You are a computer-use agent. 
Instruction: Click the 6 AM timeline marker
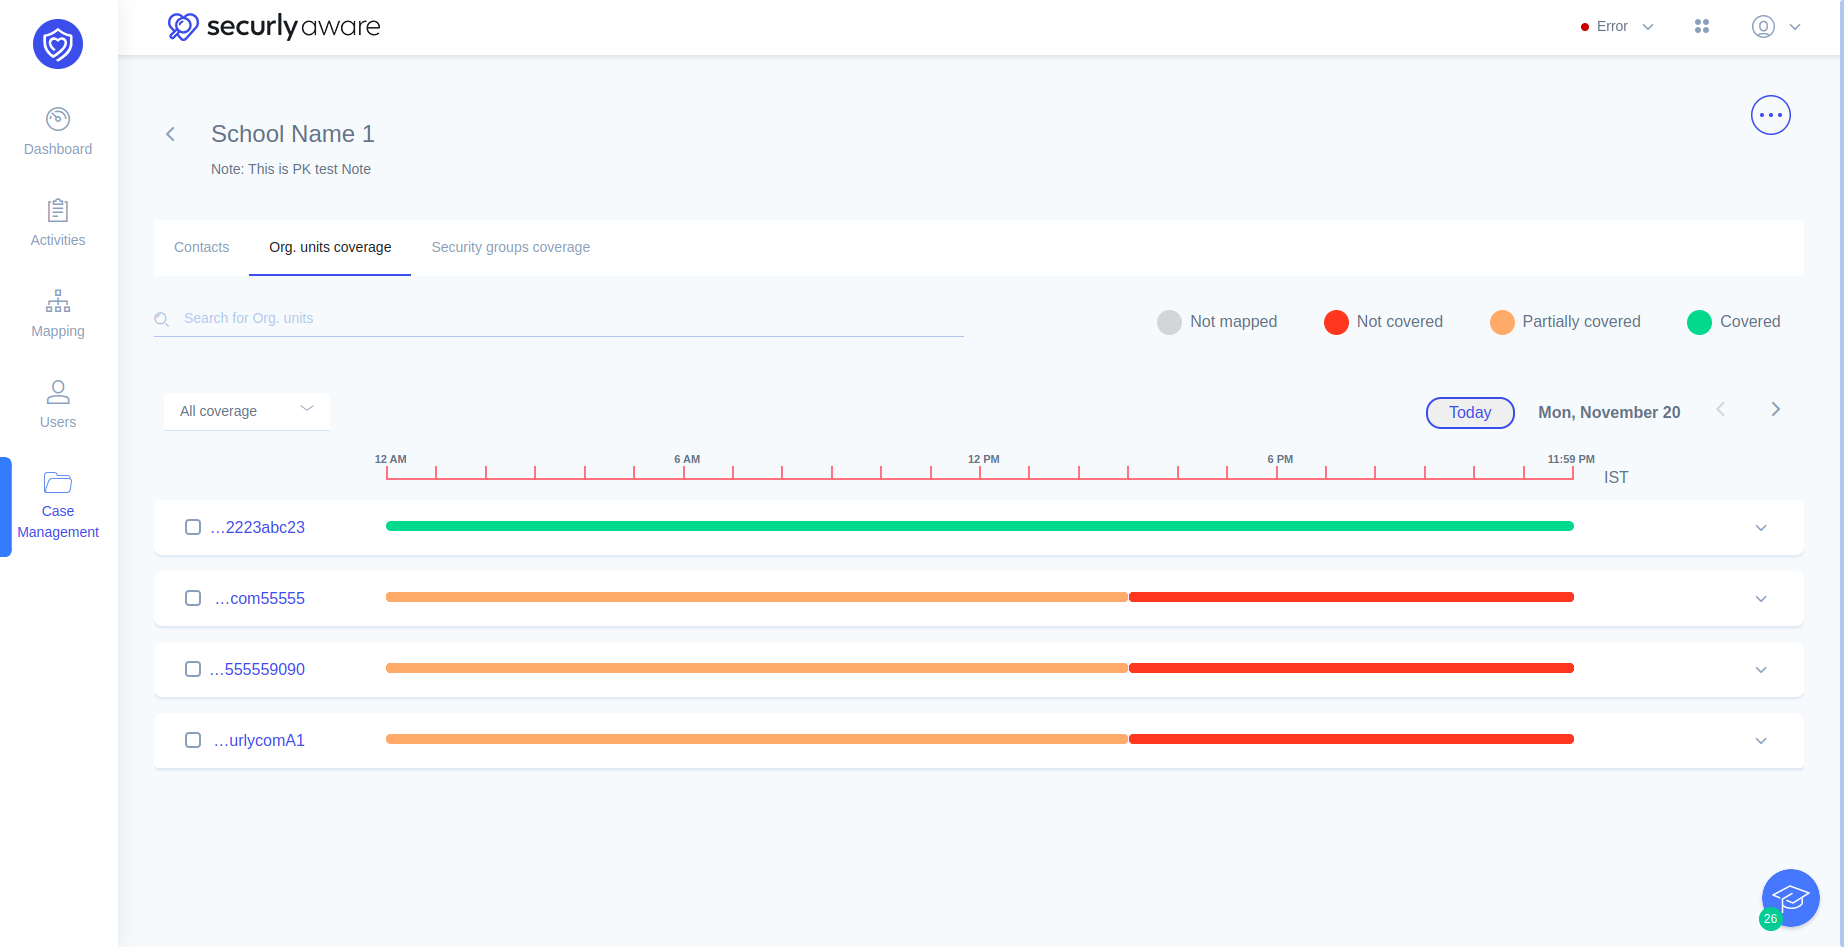[x=687, y=459]
